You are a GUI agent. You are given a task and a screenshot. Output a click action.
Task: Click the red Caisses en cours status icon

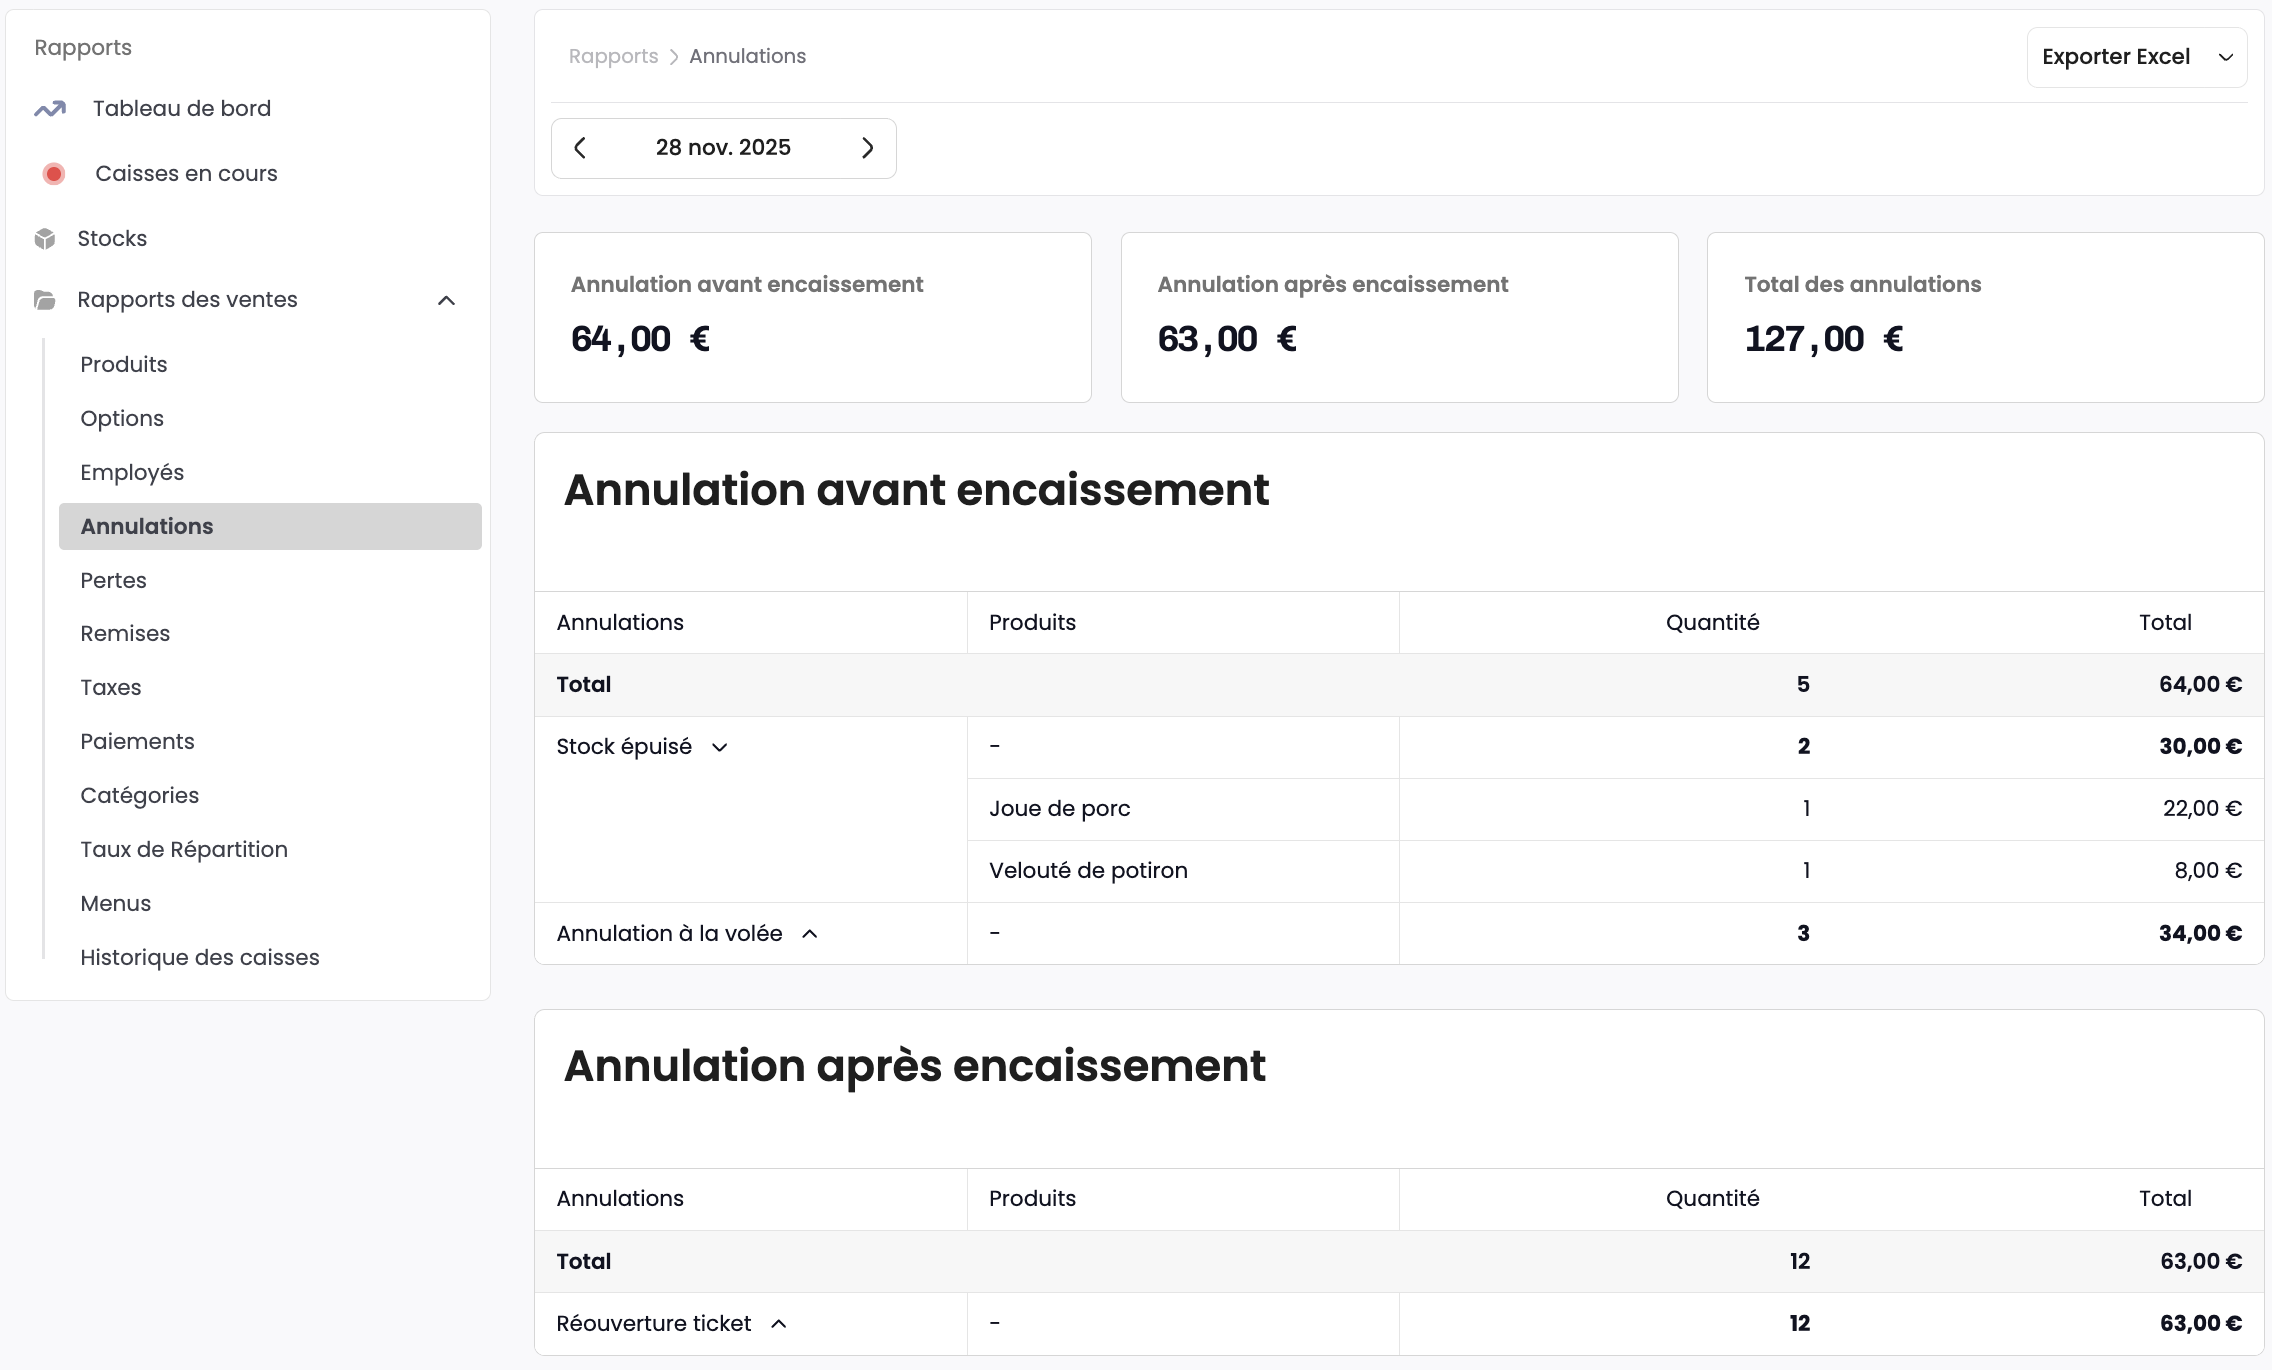(x=54, y=173)
